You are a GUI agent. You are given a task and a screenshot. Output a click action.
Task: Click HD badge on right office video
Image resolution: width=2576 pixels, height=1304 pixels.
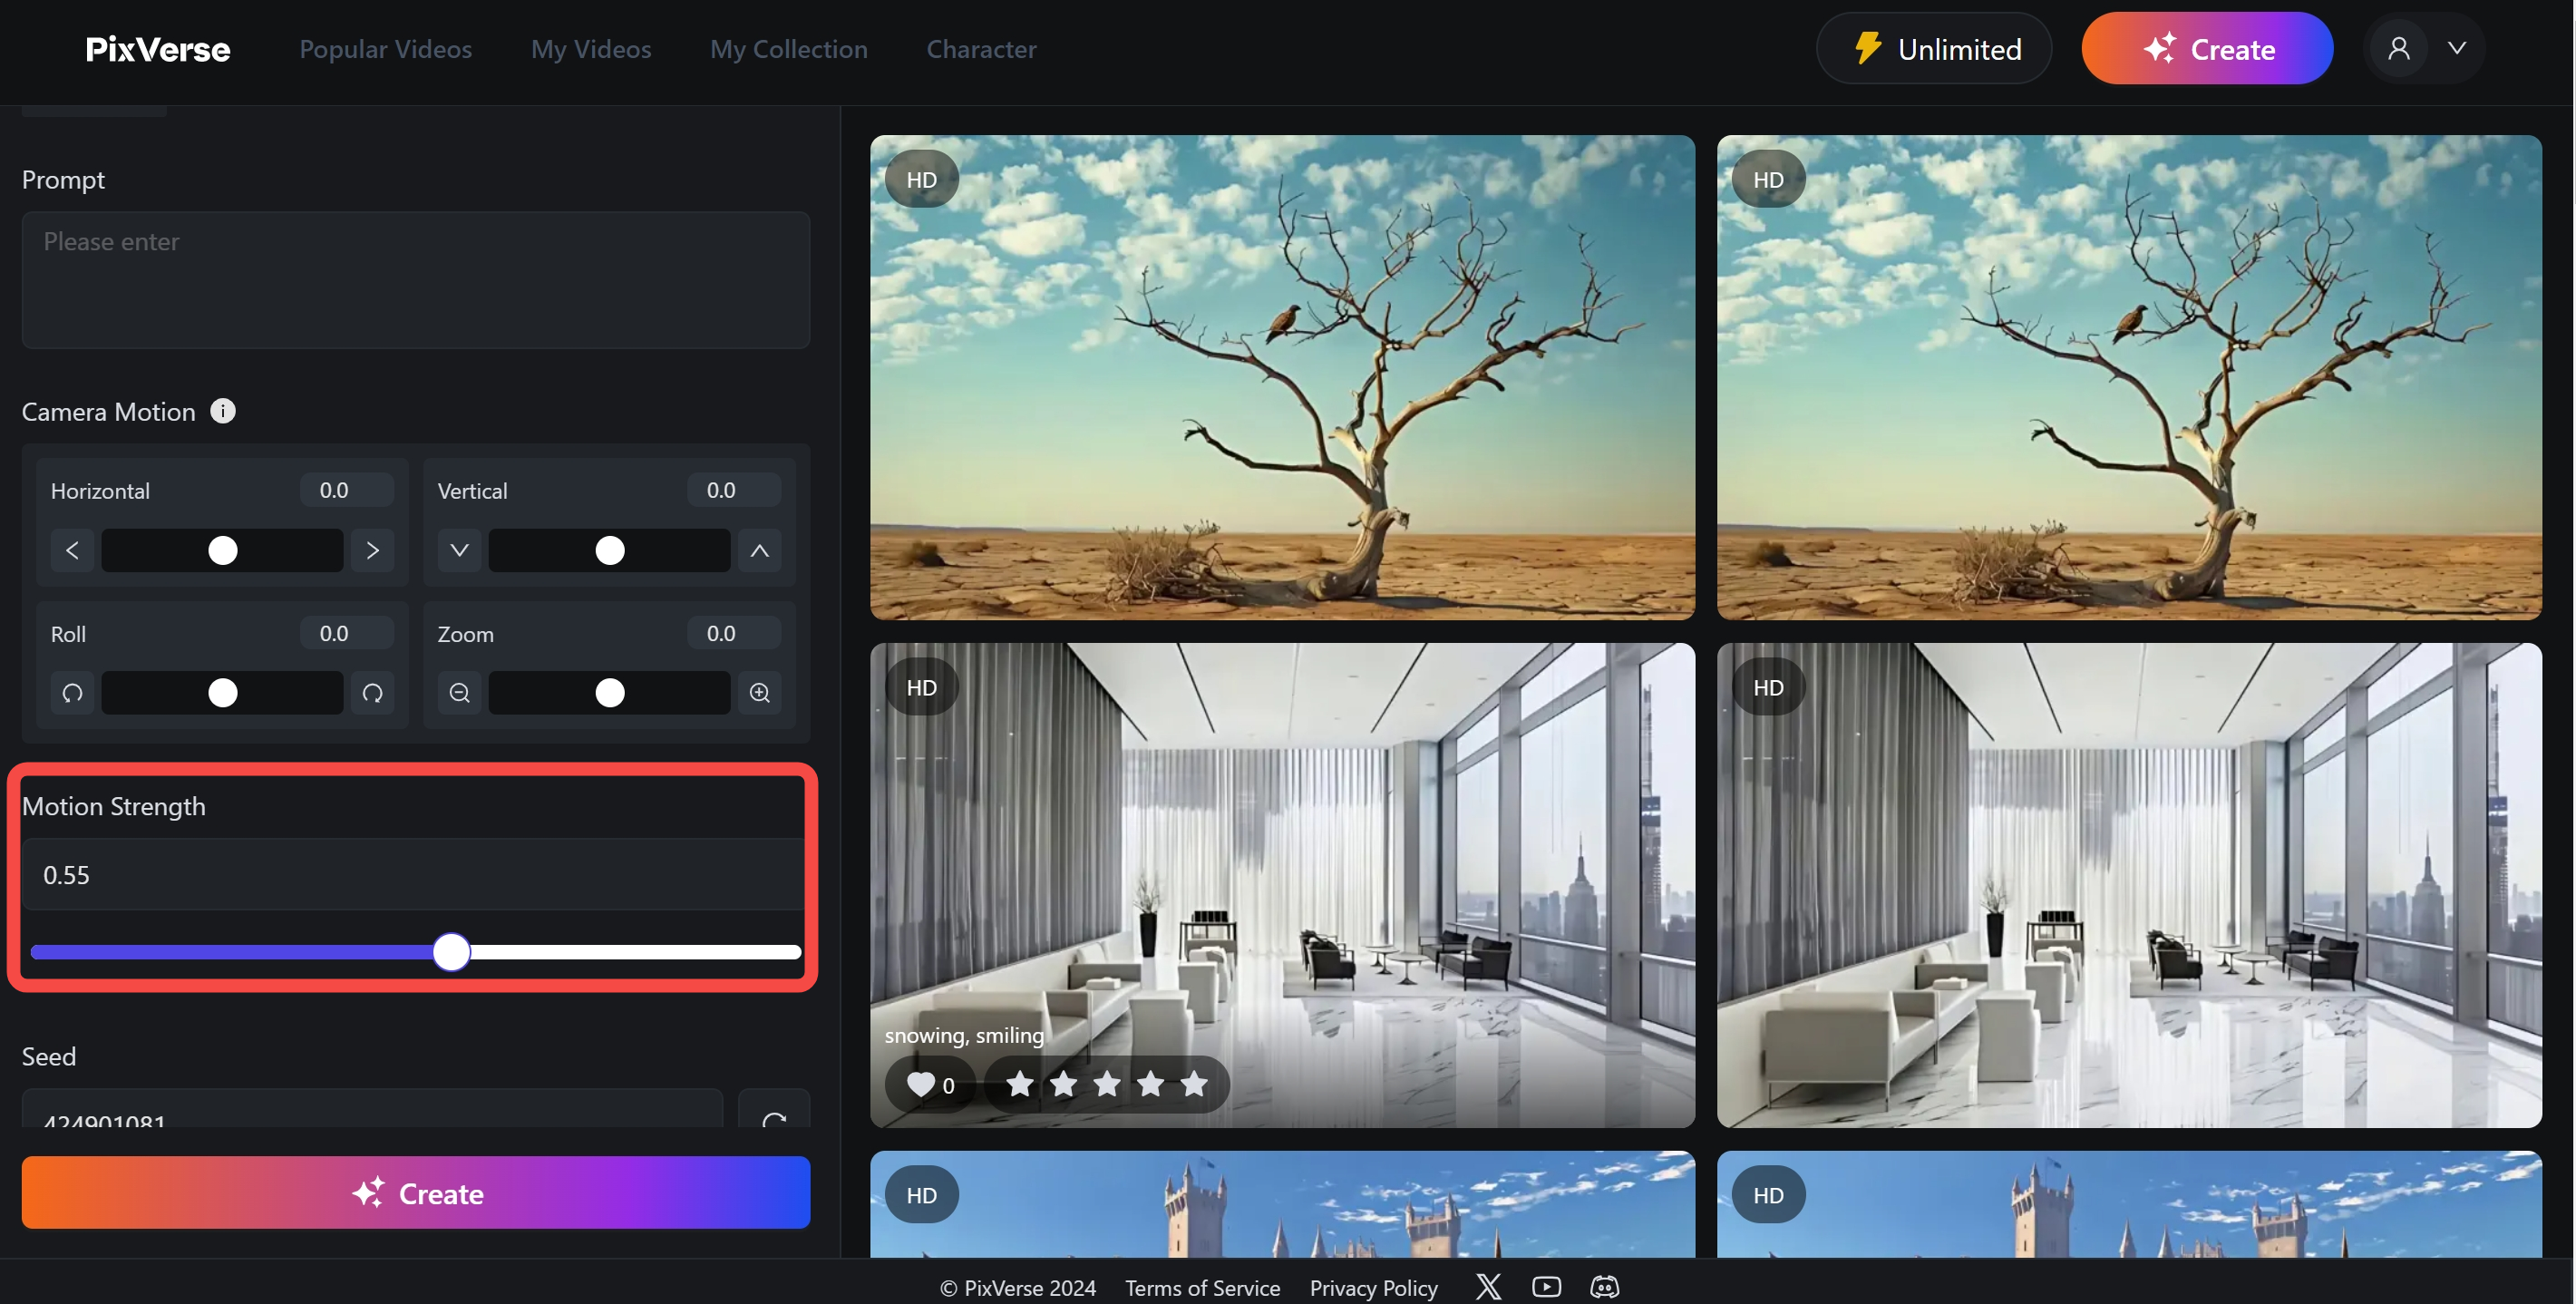1769,687
